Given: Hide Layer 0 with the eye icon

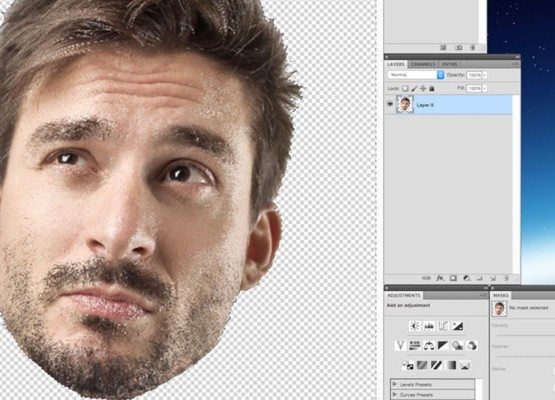Looking at the screenshot, I should 390,104.
